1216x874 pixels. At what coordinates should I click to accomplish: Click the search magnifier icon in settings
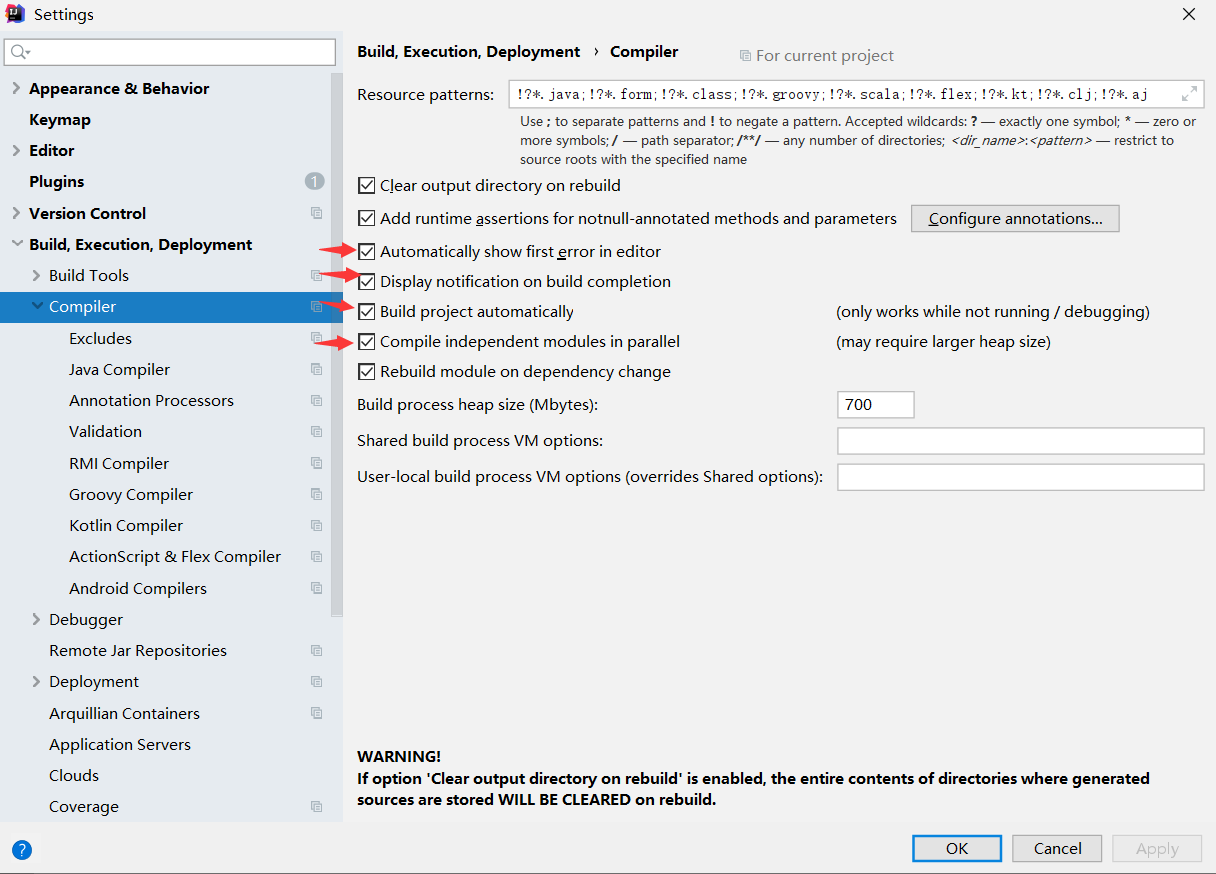[x=20, y=52]
